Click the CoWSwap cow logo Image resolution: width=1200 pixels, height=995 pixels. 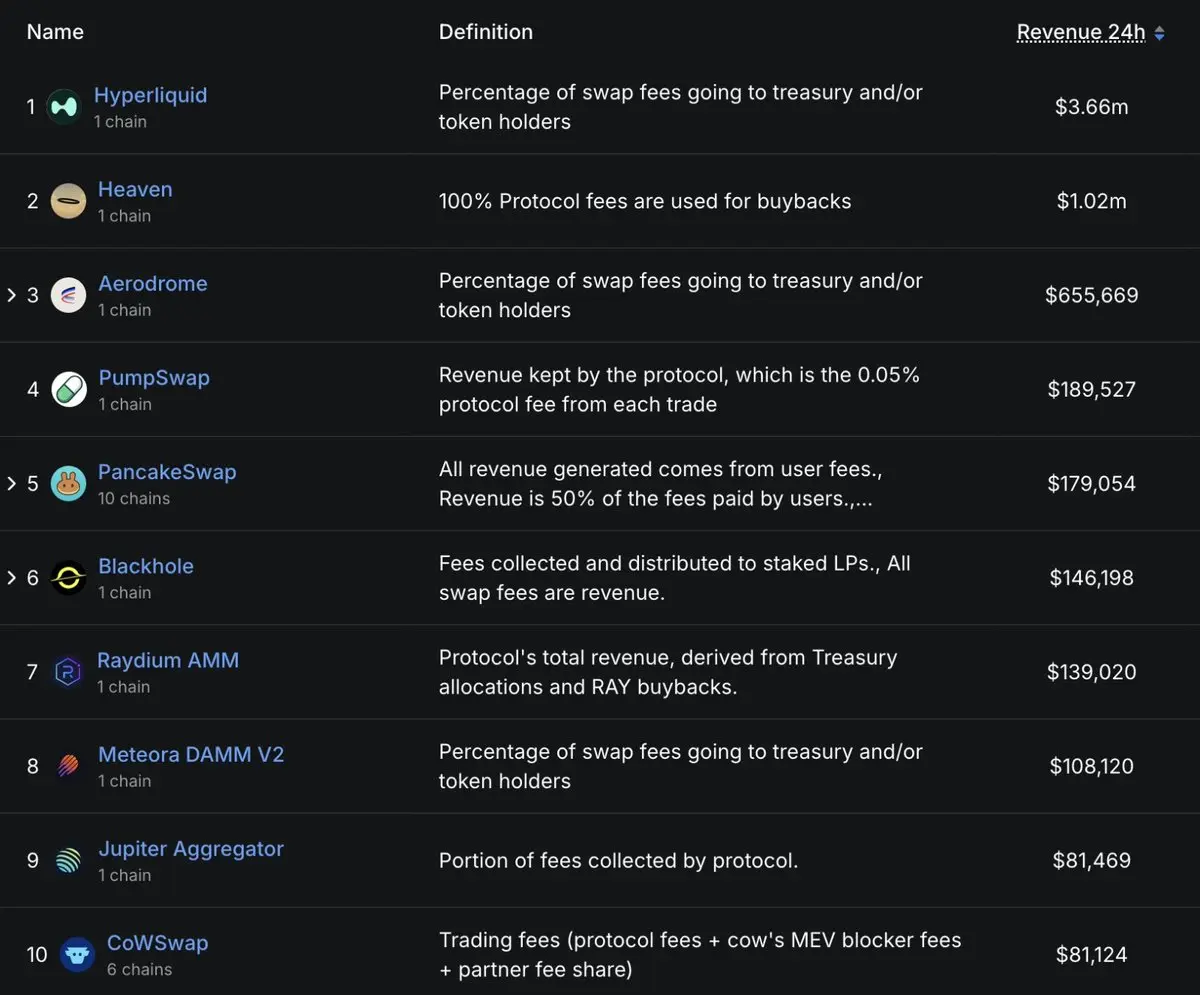point(77,955)
